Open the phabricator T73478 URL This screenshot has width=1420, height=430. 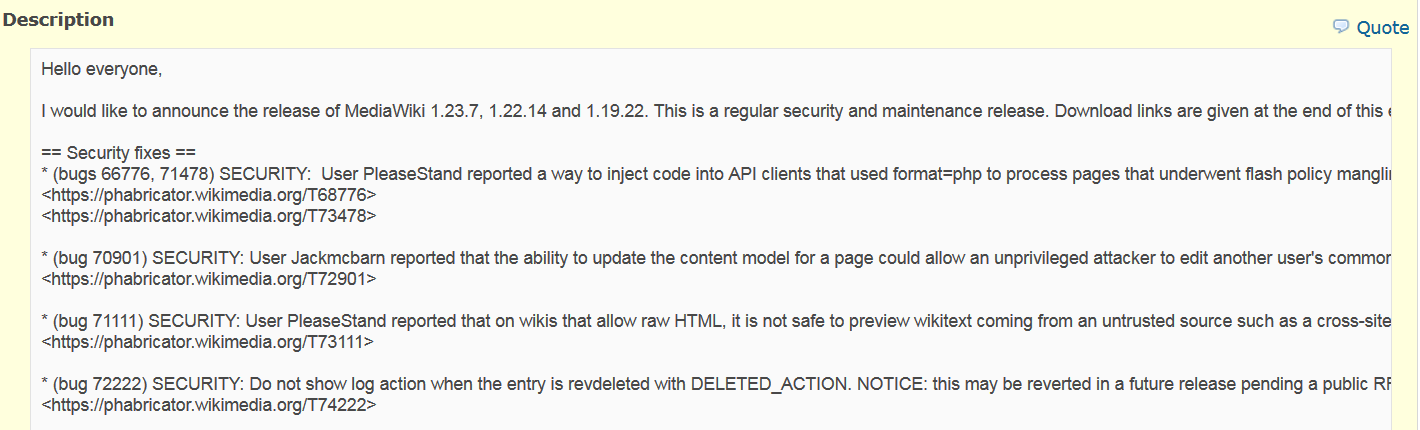208,215
